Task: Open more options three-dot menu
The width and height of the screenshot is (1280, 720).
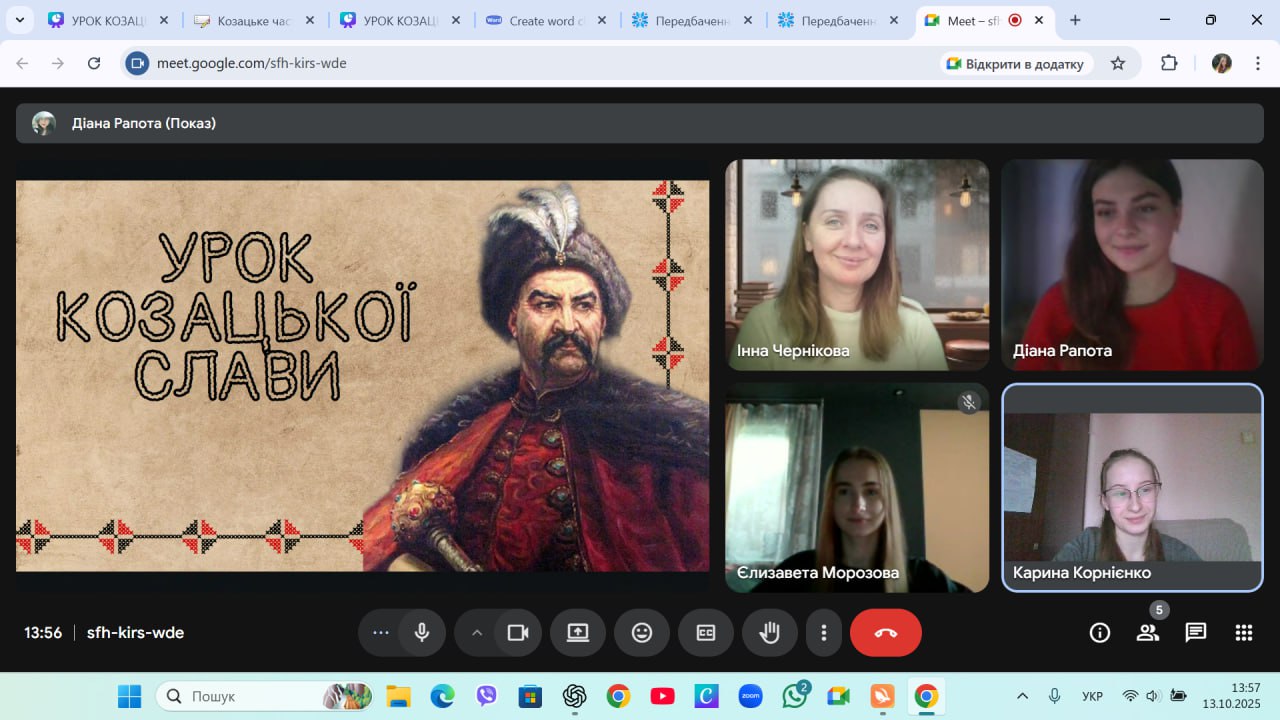Action: click(824, 632)
